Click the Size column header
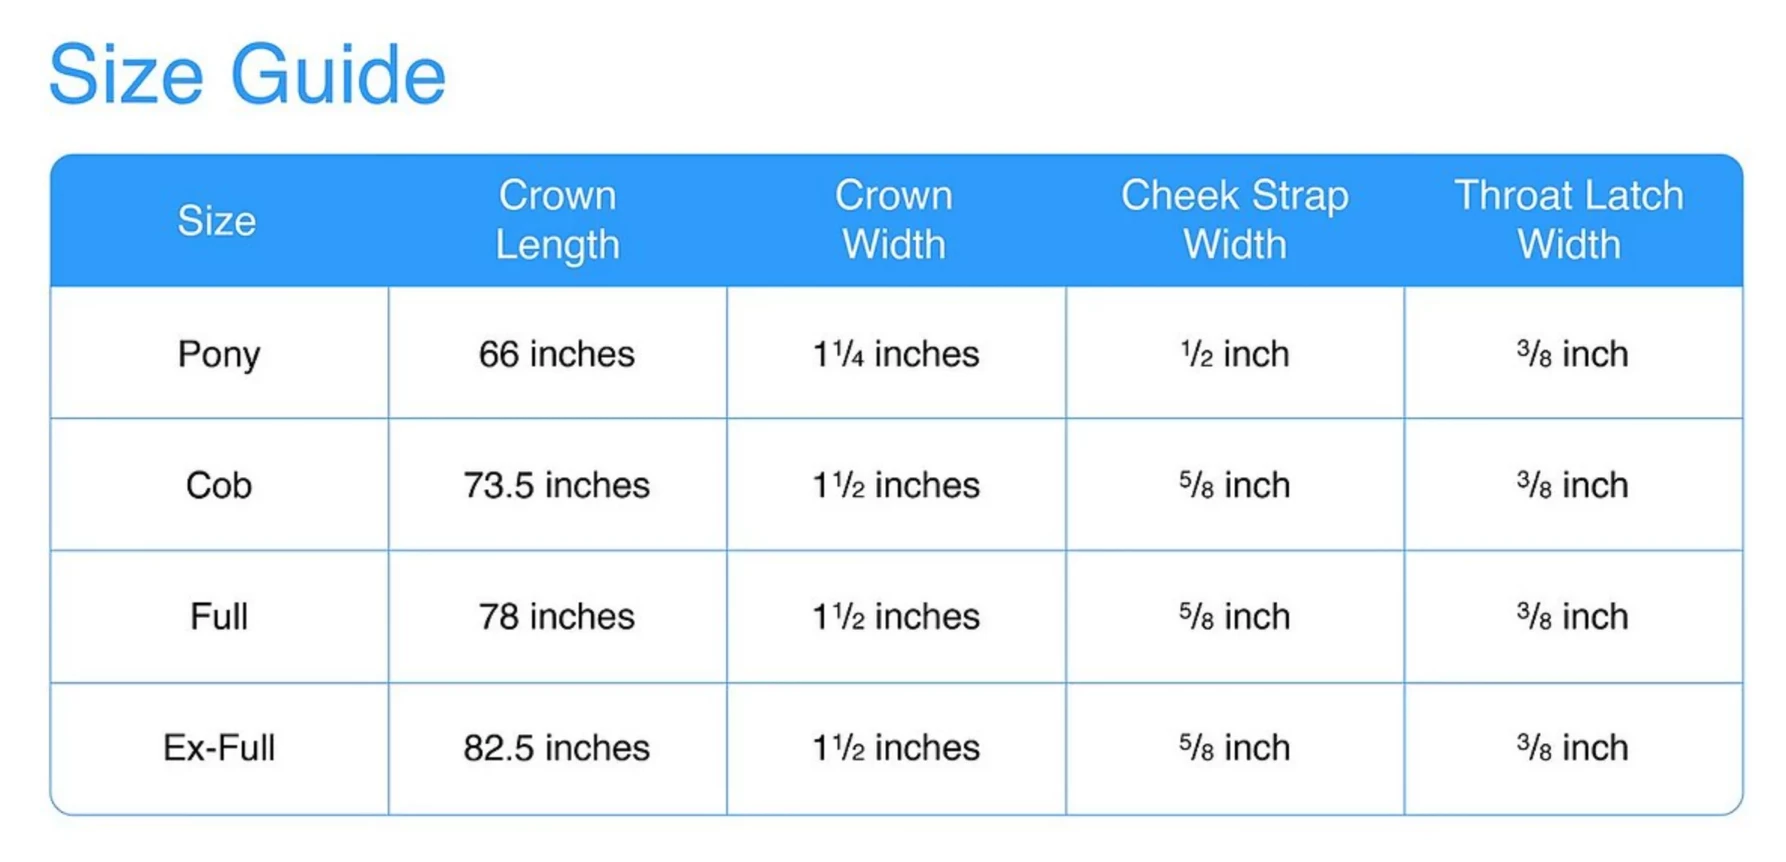1786x862 pixels. [217, 221]
